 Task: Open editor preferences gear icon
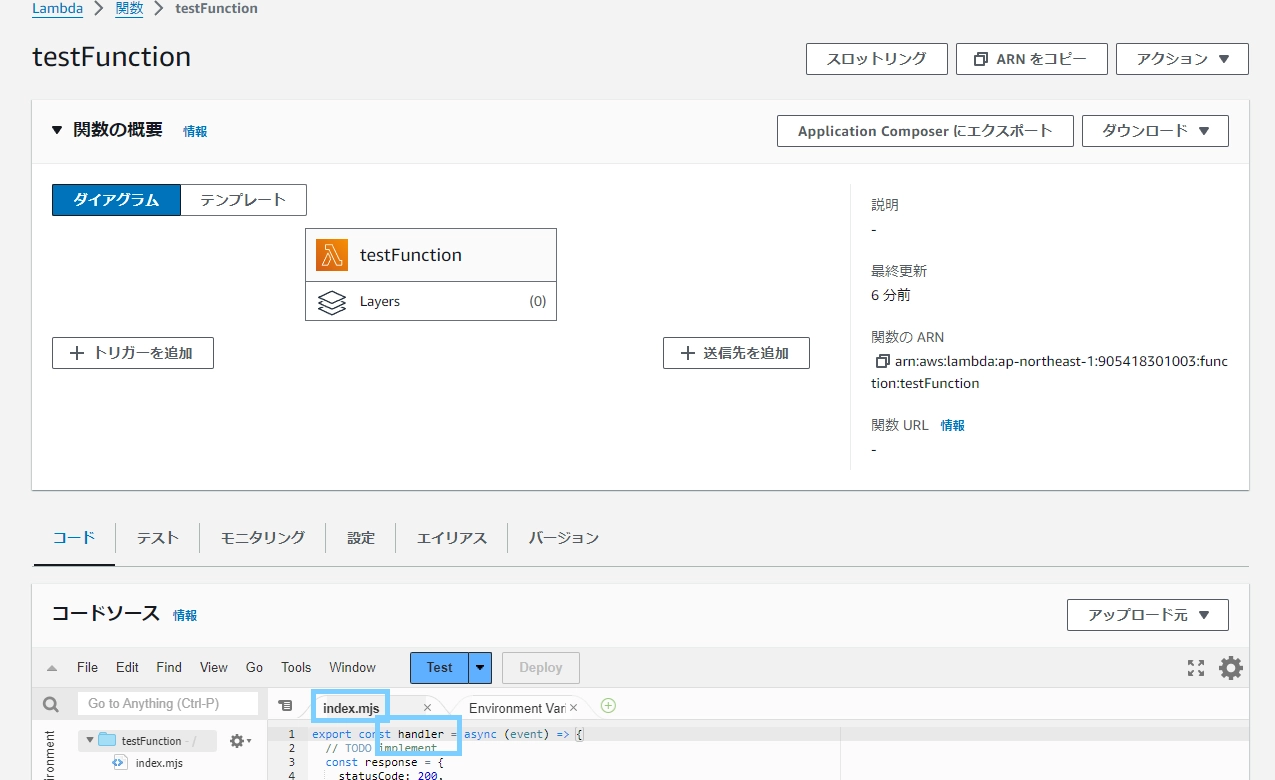click(1231, 668)
